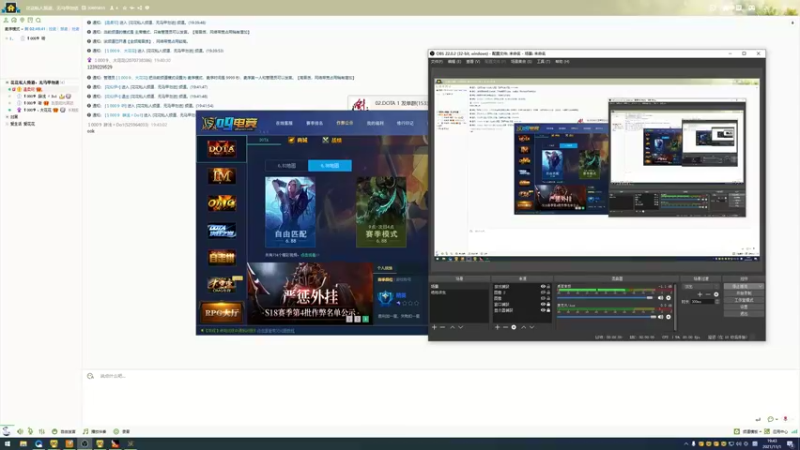Viewport: 800px width, 450px height.
Task: Open 文件(F) menu in OBS
Action: [437, 61]
